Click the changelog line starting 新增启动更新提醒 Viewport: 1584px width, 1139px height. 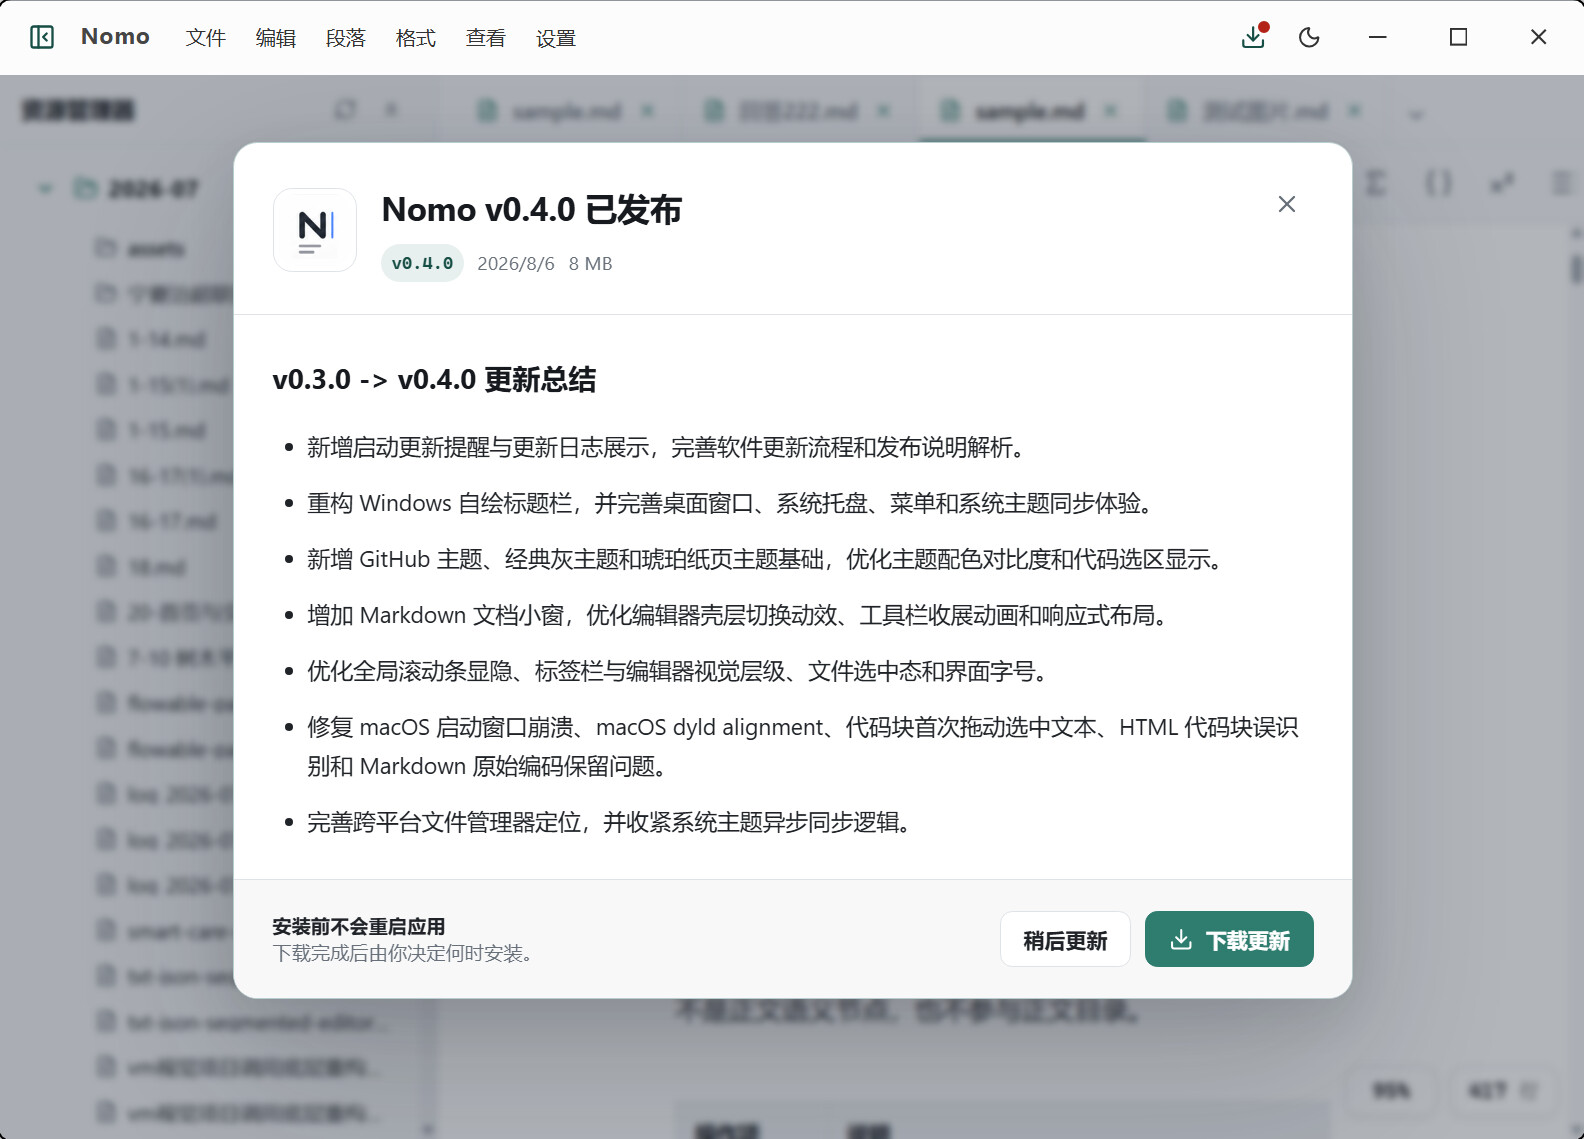click(666, 447)
